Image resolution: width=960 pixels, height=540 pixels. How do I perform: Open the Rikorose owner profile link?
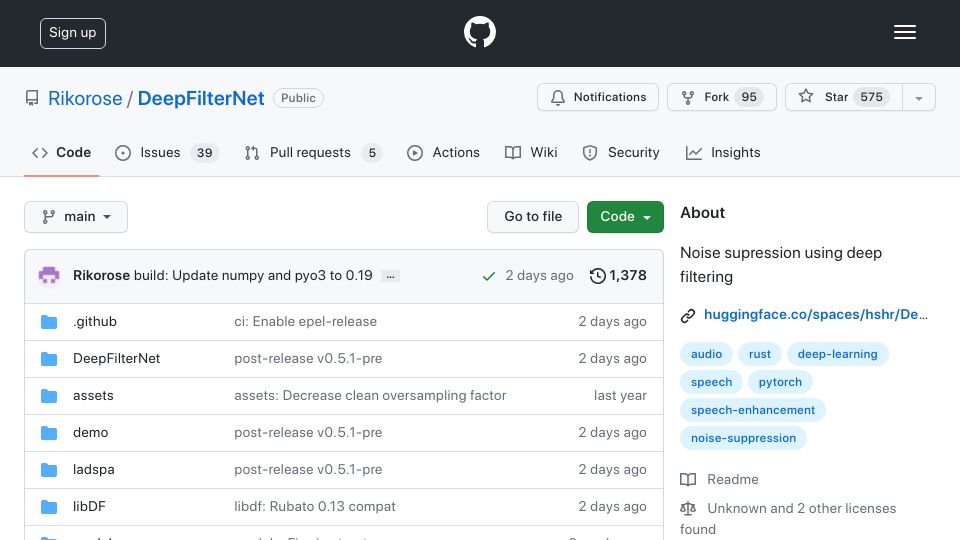click(x=85, y=98)
